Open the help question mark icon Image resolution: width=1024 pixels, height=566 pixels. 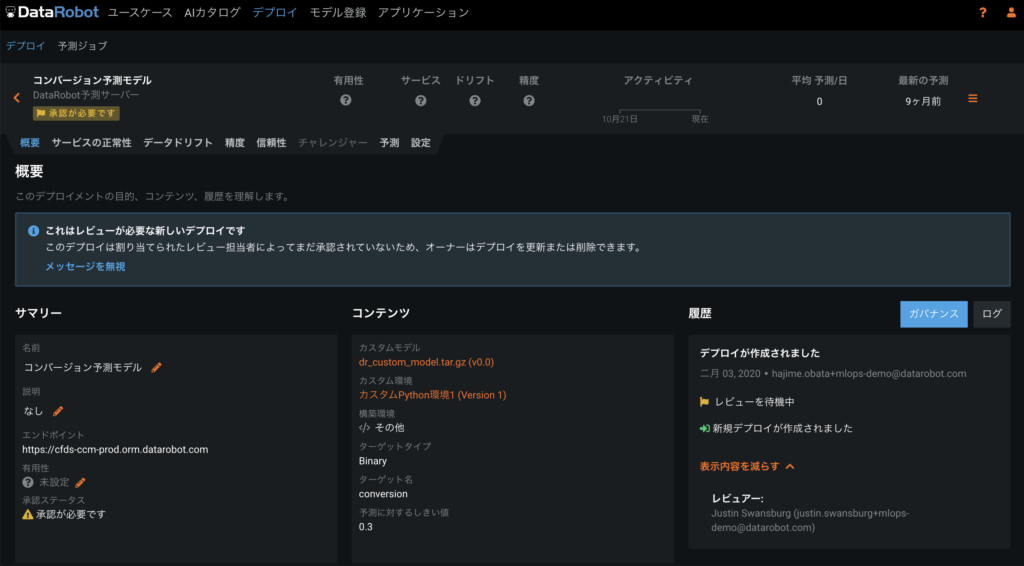pyautogui.click(x=982, y=12)
